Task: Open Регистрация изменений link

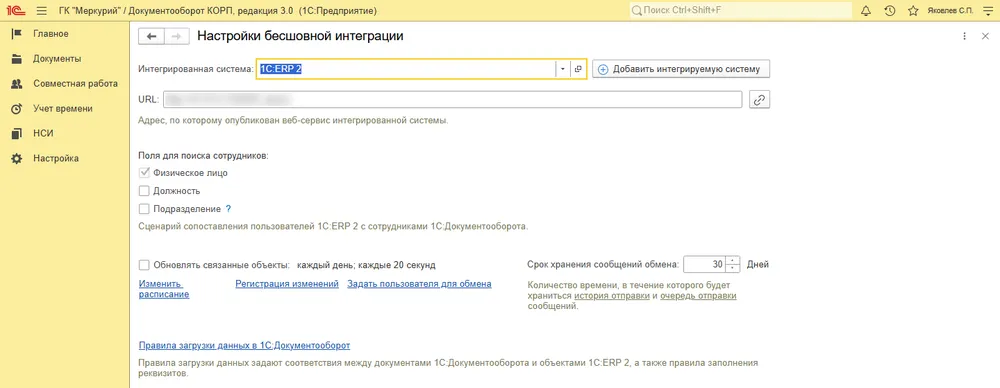Action: [287, 284]
